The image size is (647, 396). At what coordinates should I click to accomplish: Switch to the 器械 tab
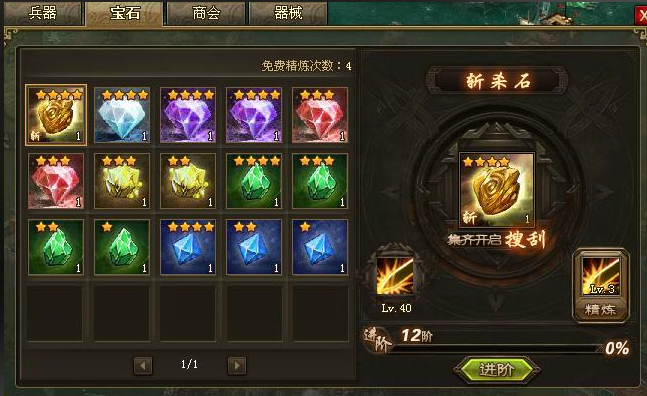point(288,13)
